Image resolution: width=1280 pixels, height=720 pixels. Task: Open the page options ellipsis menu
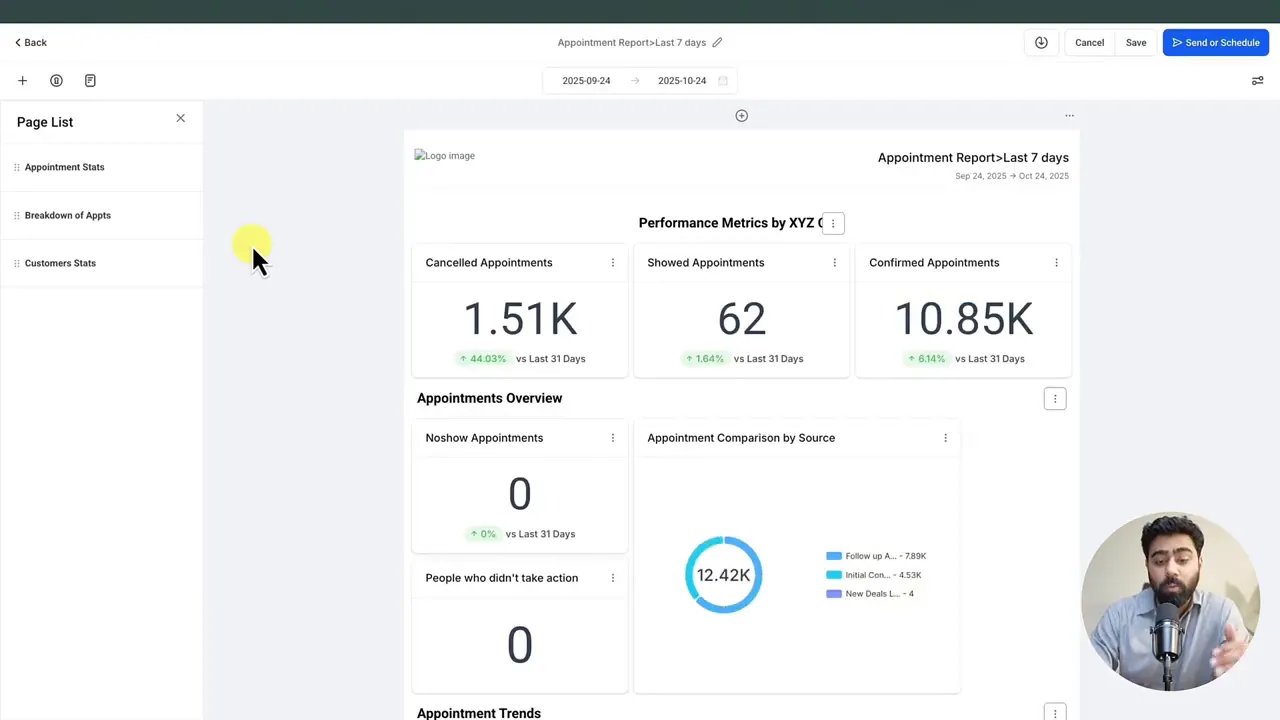1069,116
